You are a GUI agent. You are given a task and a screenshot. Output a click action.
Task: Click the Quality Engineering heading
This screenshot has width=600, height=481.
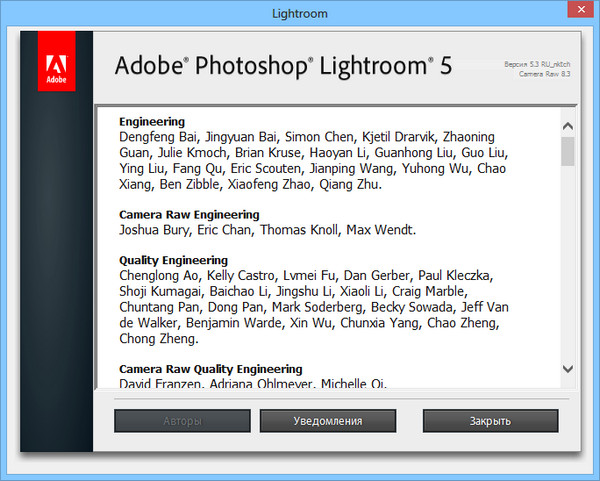point(173,260)
